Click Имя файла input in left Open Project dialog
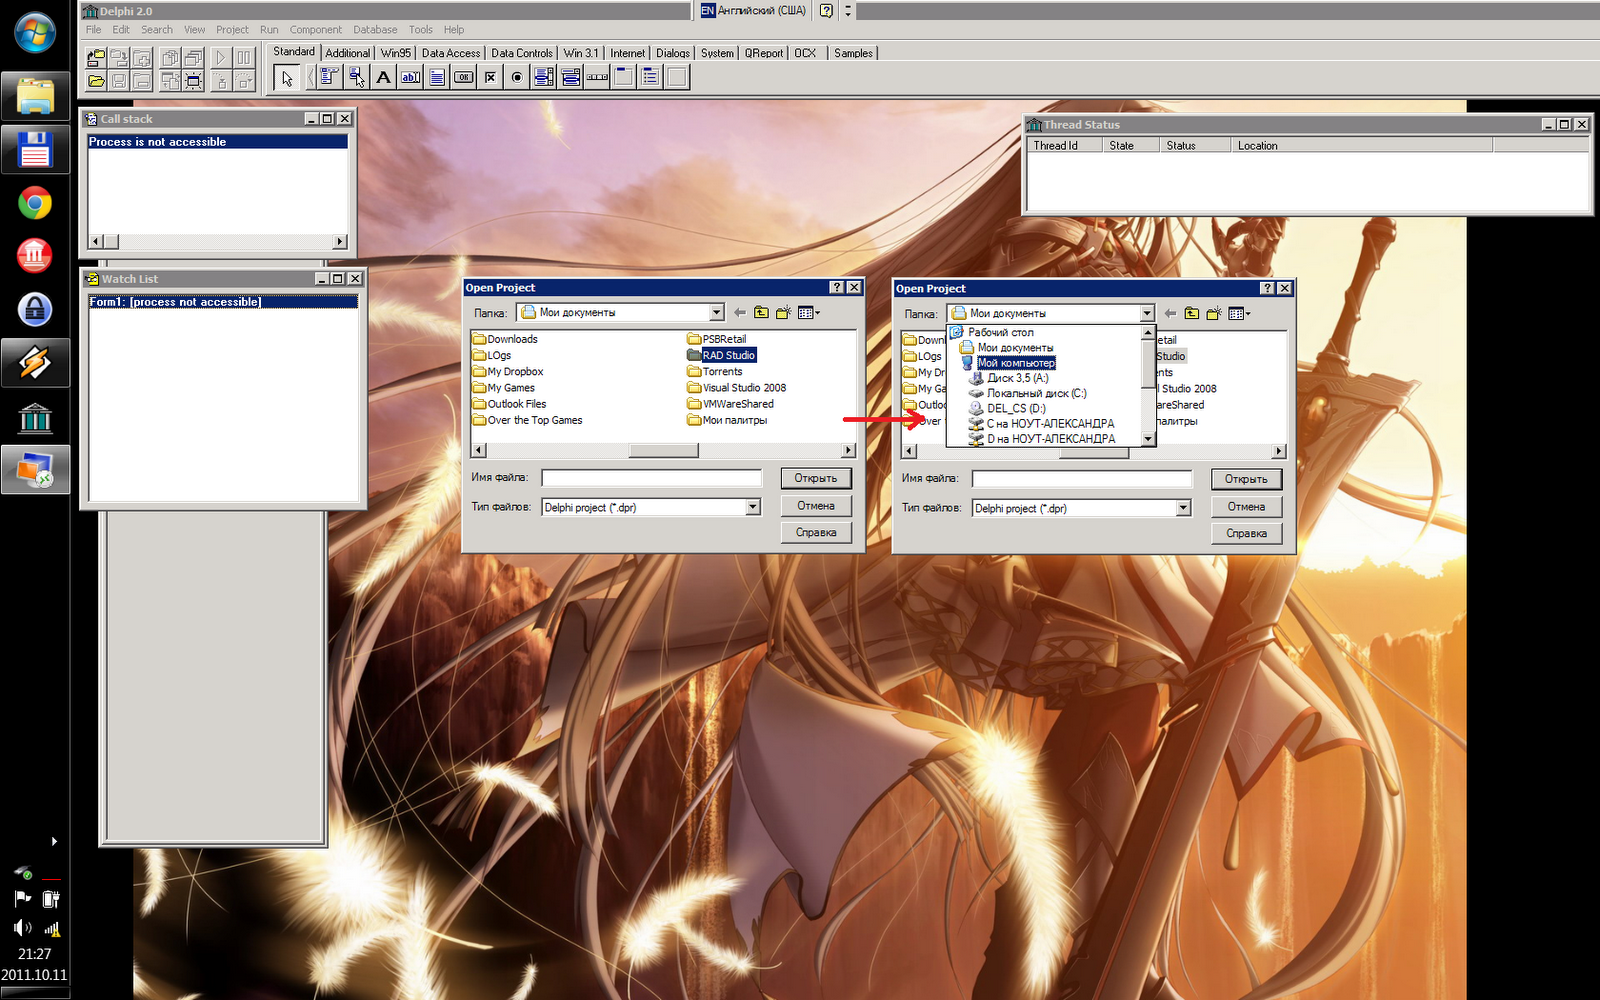The width and height of the screenshot is (1600, 1000). [652, 478]
